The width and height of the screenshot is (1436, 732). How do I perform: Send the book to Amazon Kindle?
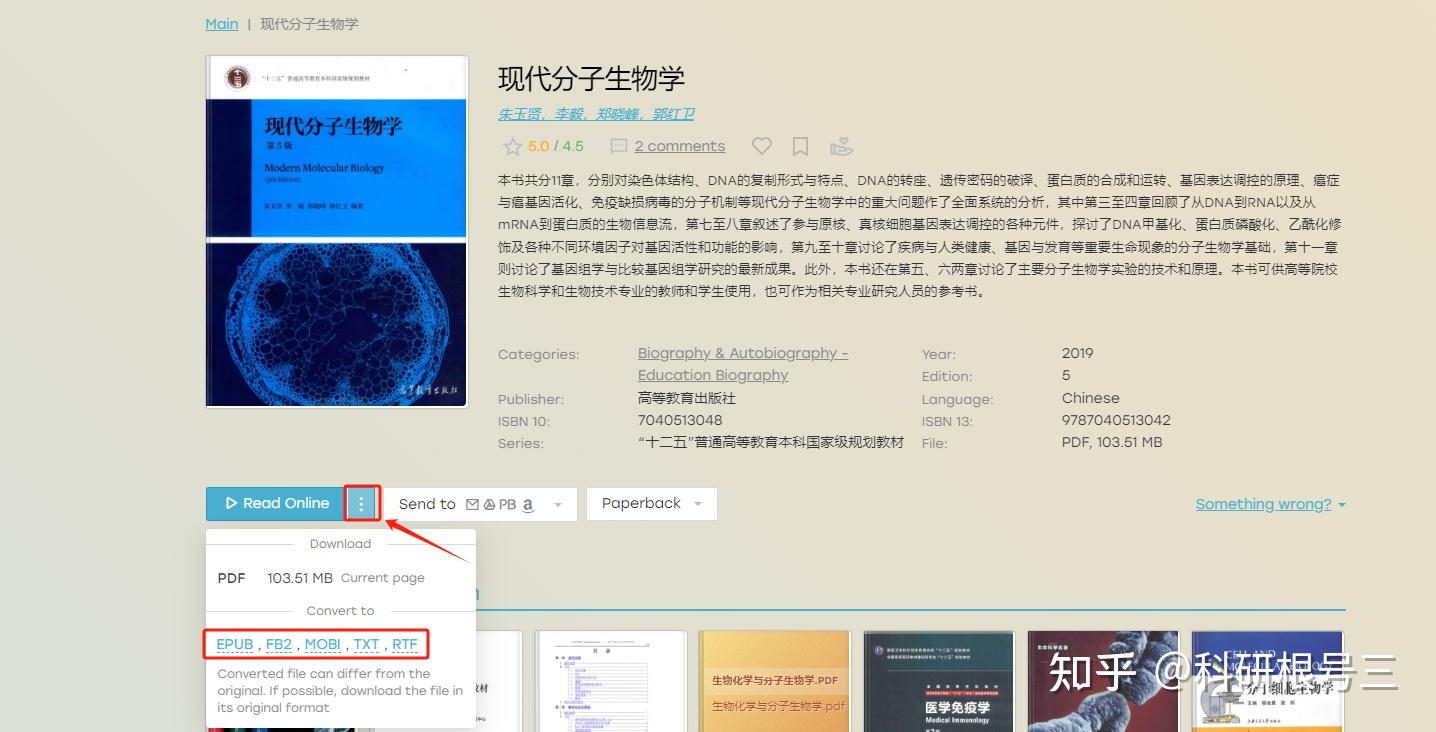527,503
